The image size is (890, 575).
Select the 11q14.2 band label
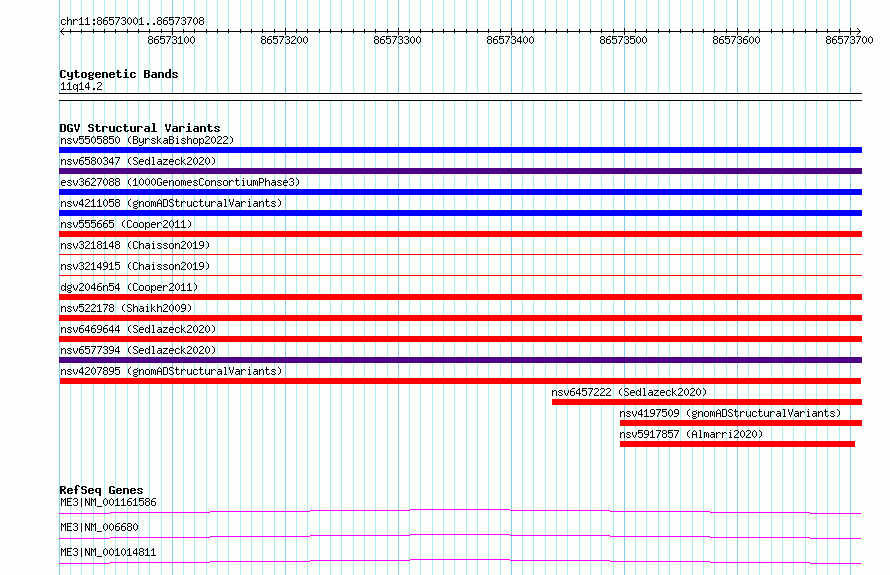(81, 86)
